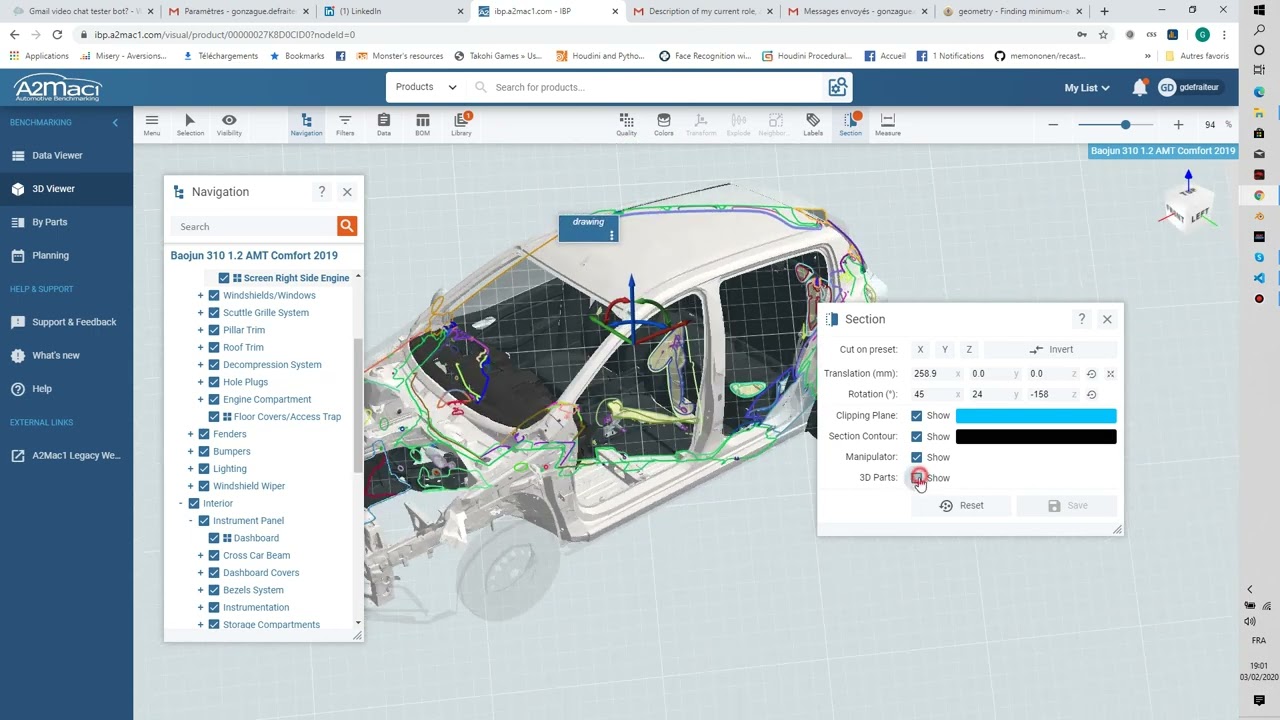Image resolution: width=1280 pixels, height=720 pixels.
Task: Click the black Section Contour color swatch
Action: point(1035,436)
